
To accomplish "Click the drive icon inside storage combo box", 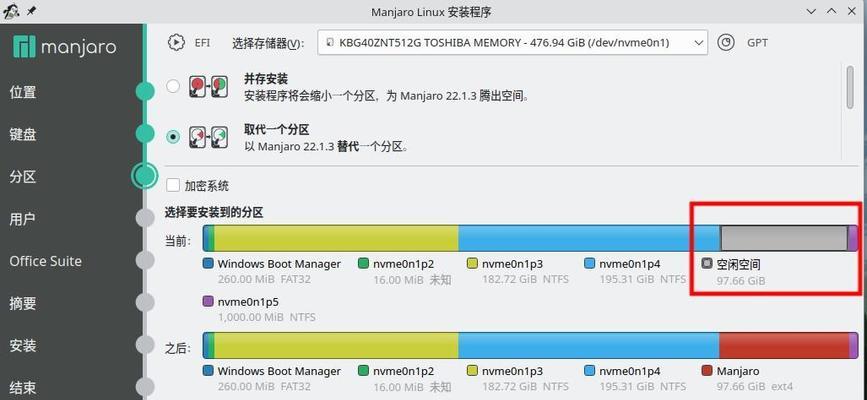I will click(x=330, y=43).
